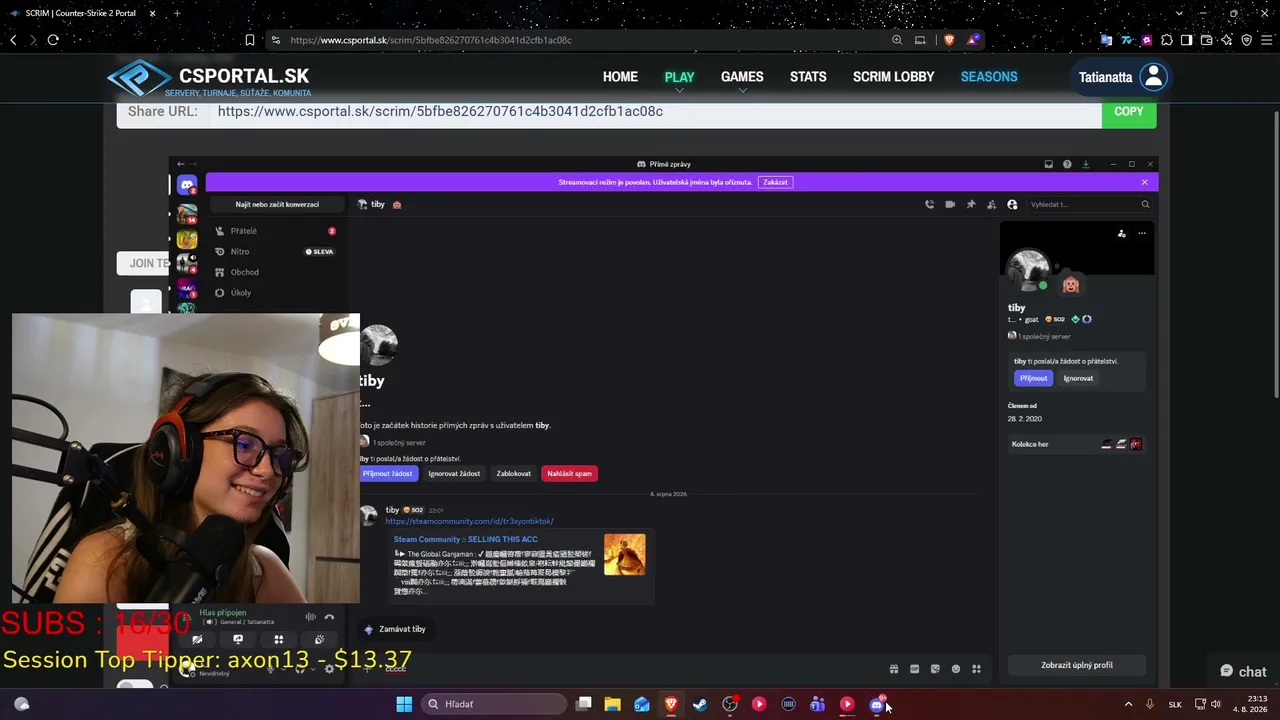
Task: Click the green Discord update download icon
Action: (1086, 164)
